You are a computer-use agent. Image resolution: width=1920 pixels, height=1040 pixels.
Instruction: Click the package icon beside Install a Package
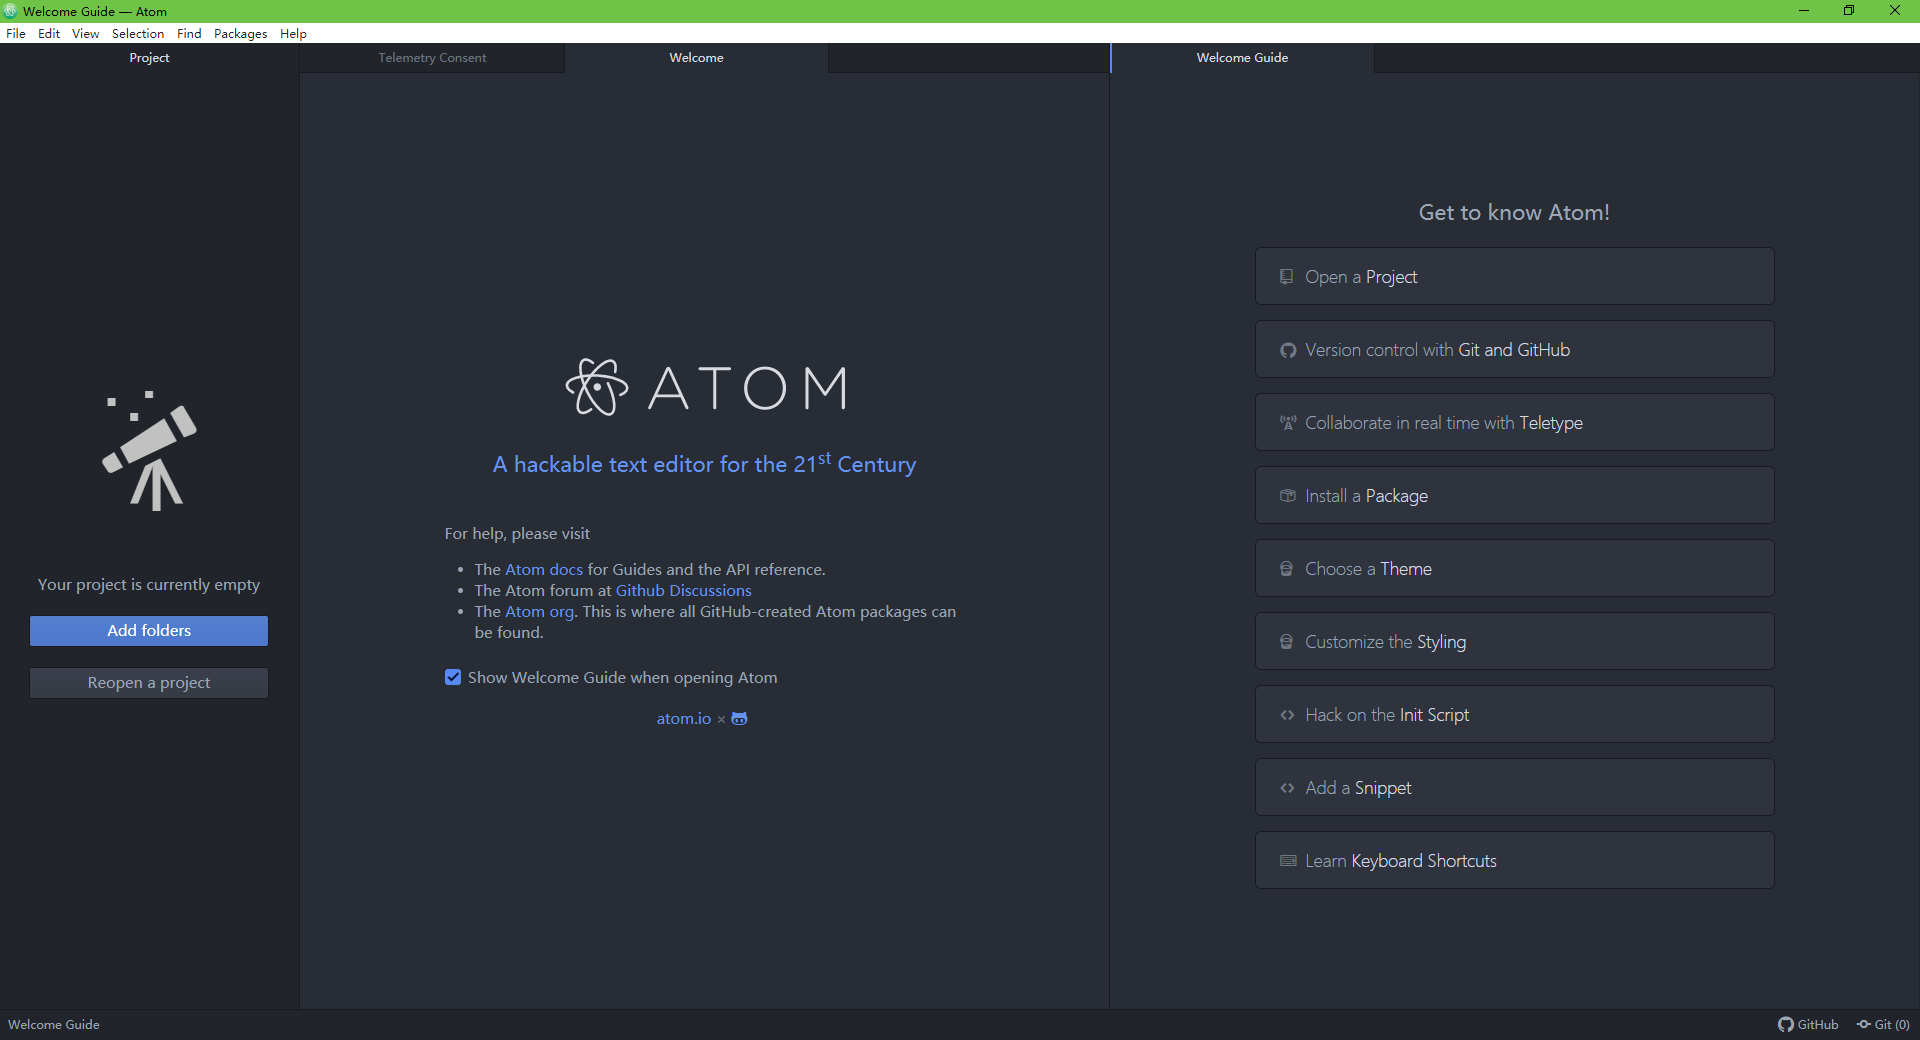pos(1288,496)
